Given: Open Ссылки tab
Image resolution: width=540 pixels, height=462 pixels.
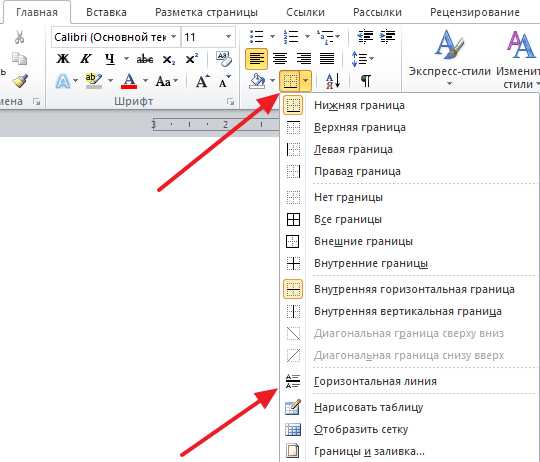Looking at the screenshot, I should click(305, 12).
